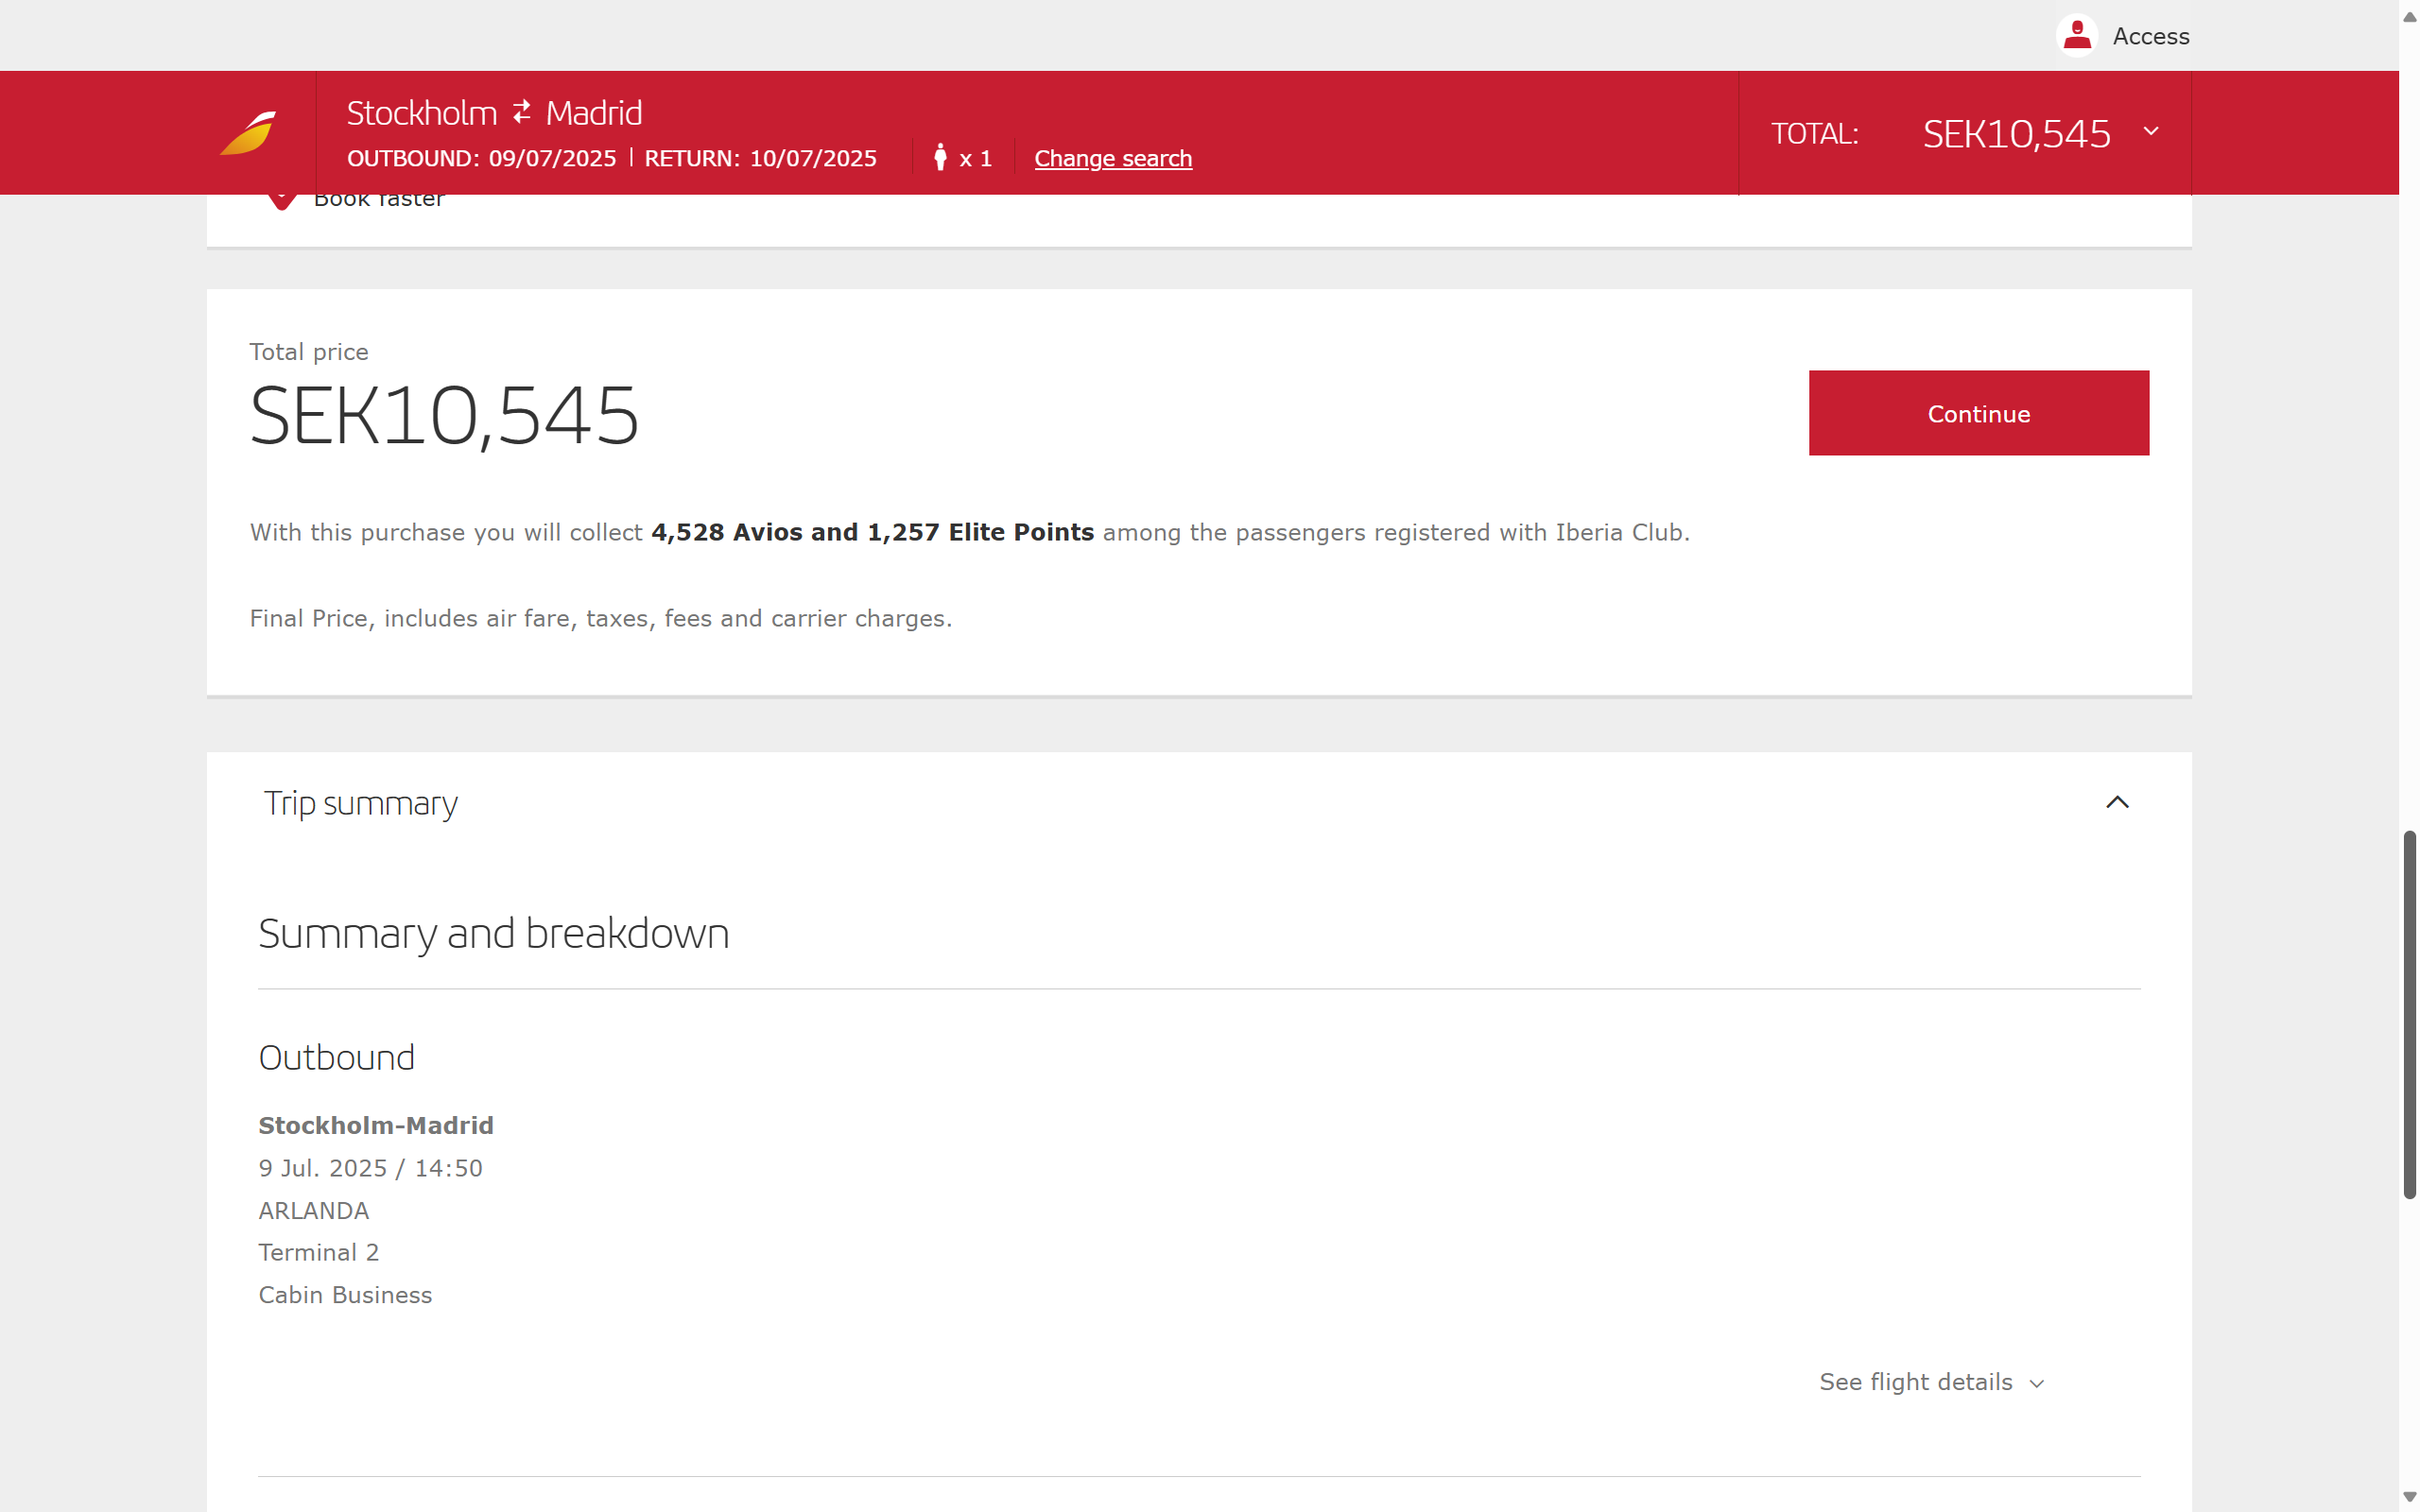The height and width of the screenshot is (1512, 2420).
Task: Click the header total SEK10,545 amount
Action: [x=2016, y=133]
